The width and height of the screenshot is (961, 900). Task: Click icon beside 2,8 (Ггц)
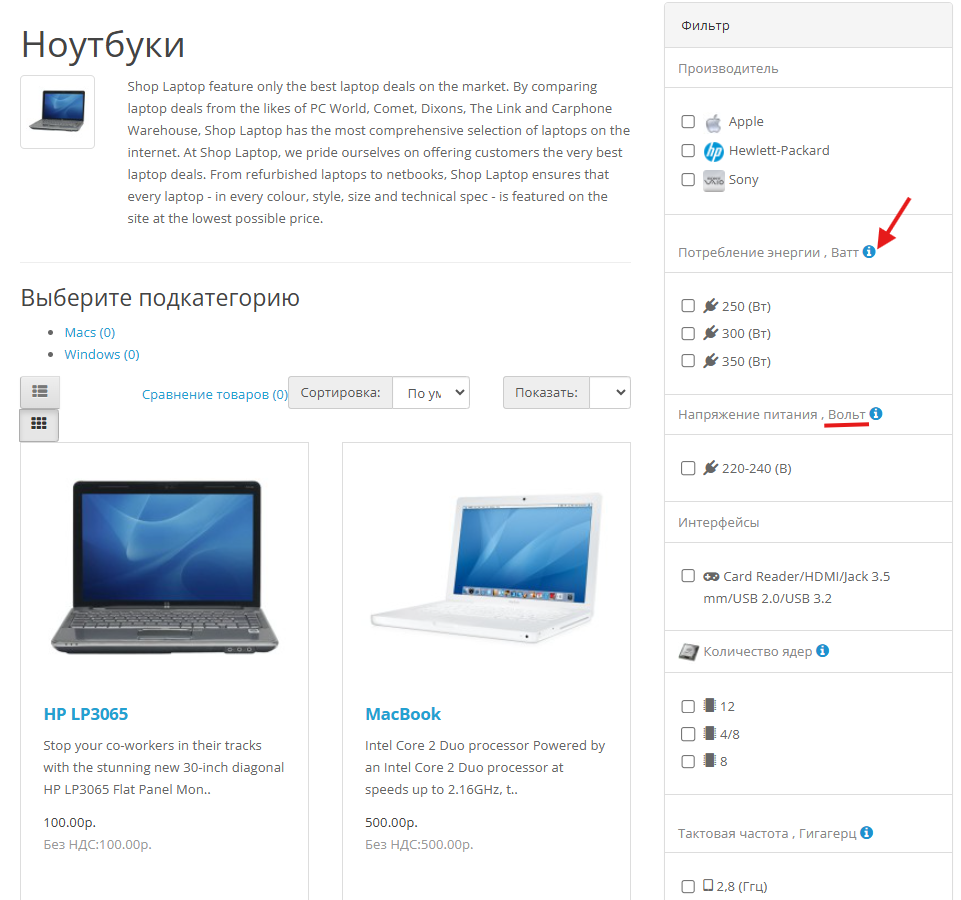pos(708,885)
